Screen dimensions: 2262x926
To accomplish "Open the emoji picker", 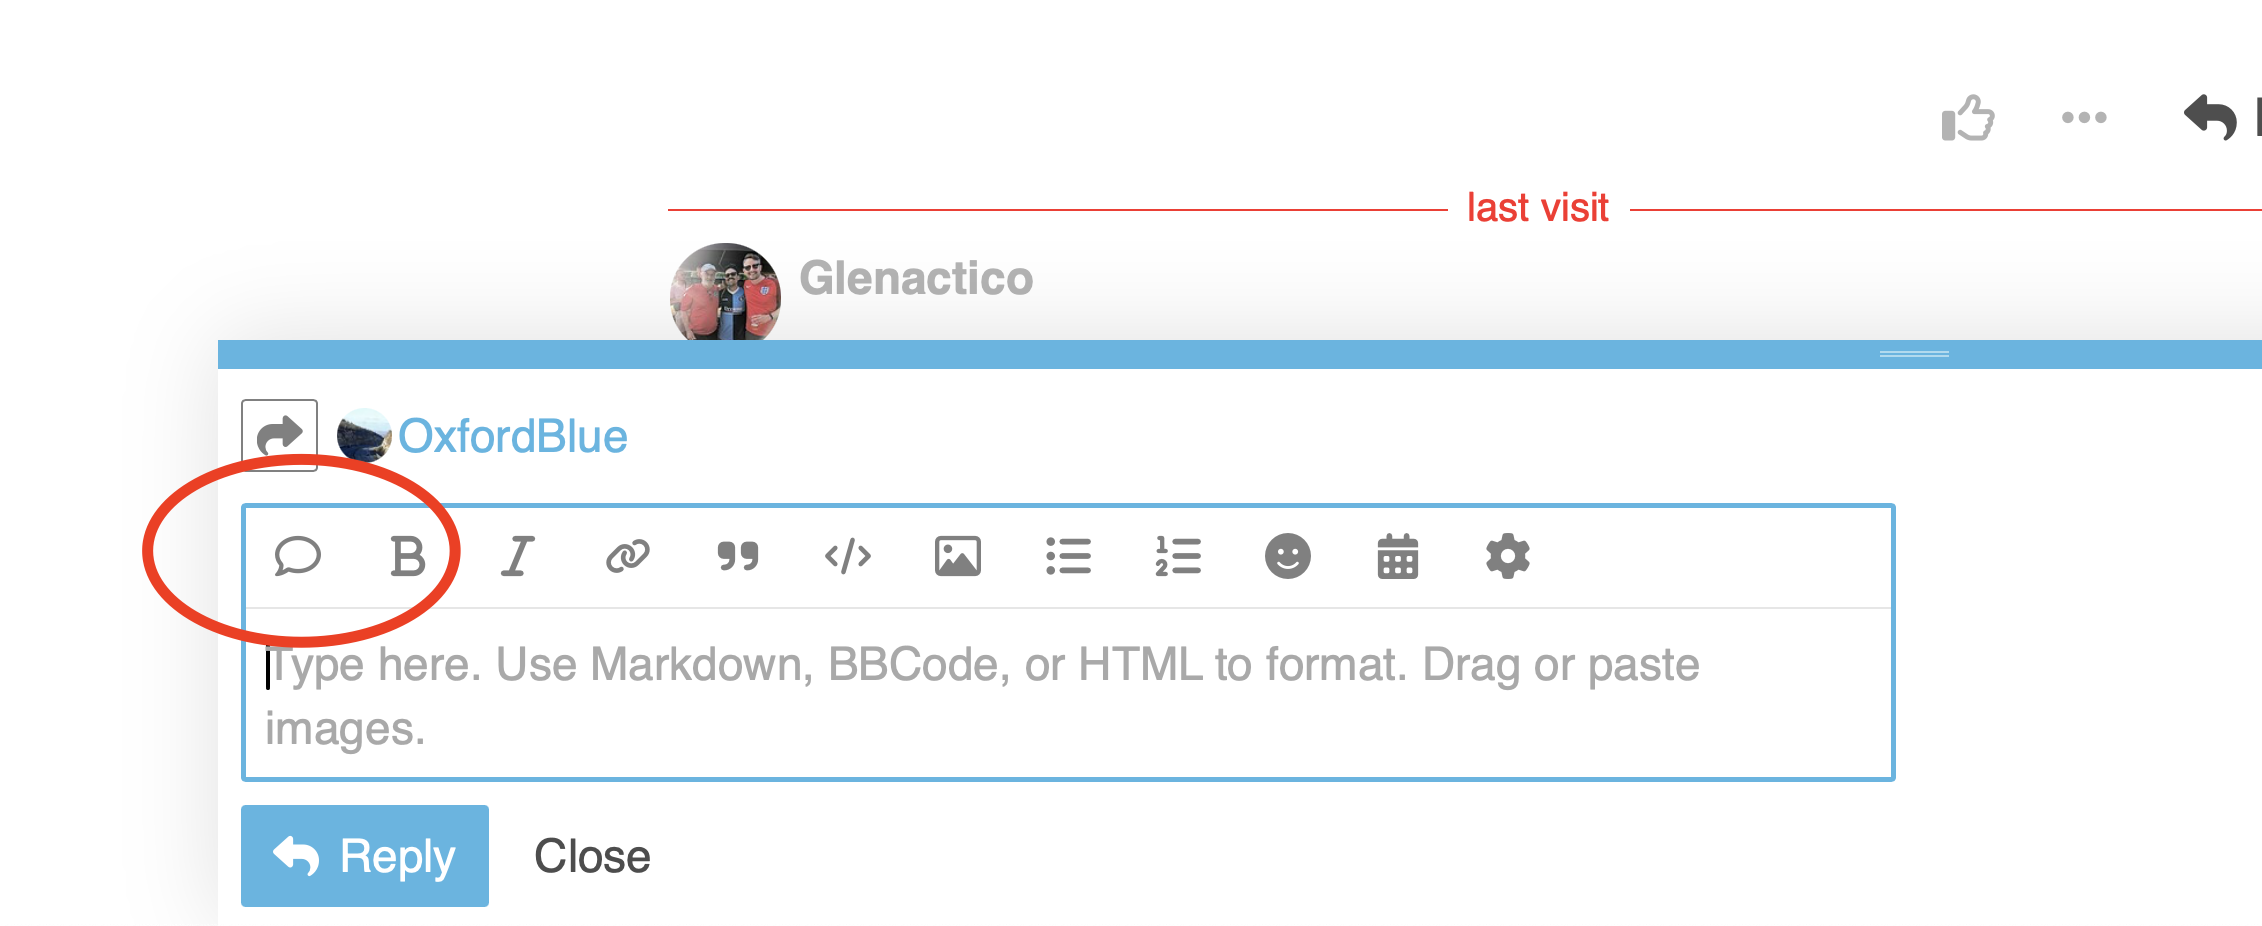I will click(1288, 556).
